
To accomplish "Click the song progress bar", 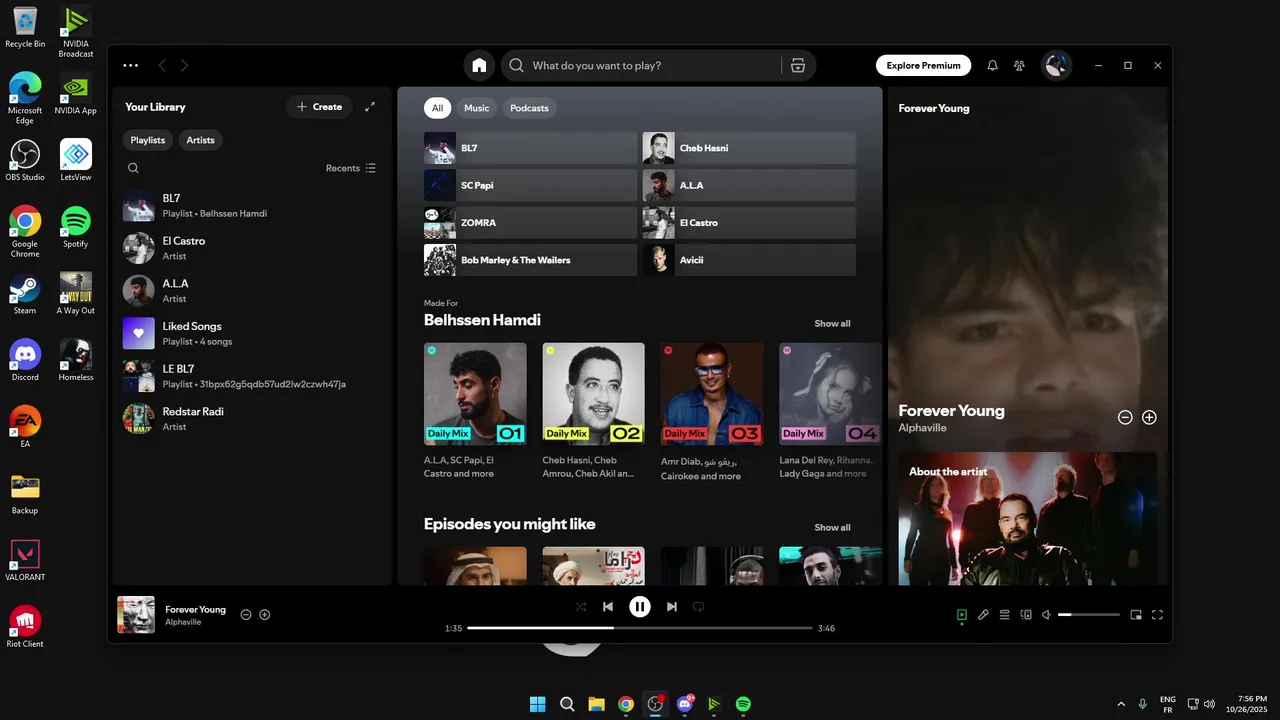I will point(640,628).
